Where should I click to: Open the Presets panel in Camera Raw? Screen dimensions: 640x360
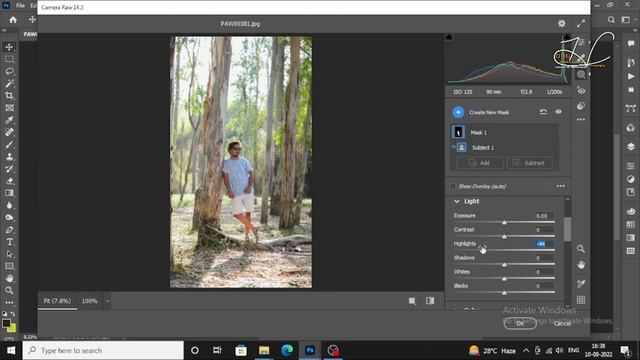[x=581, y=106]
